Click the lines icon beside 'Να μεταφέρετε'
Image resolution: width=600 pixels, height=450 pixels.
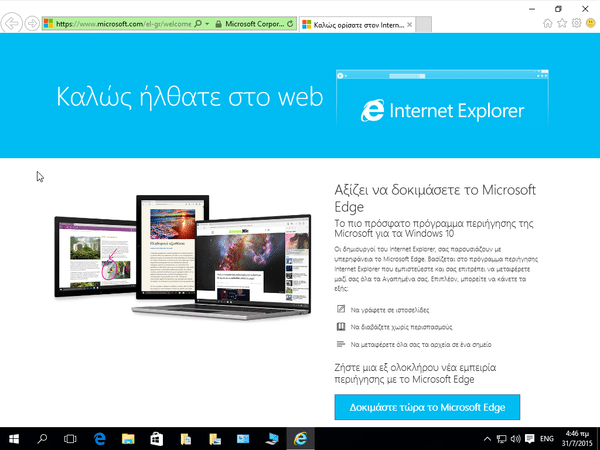pos(341,344)
